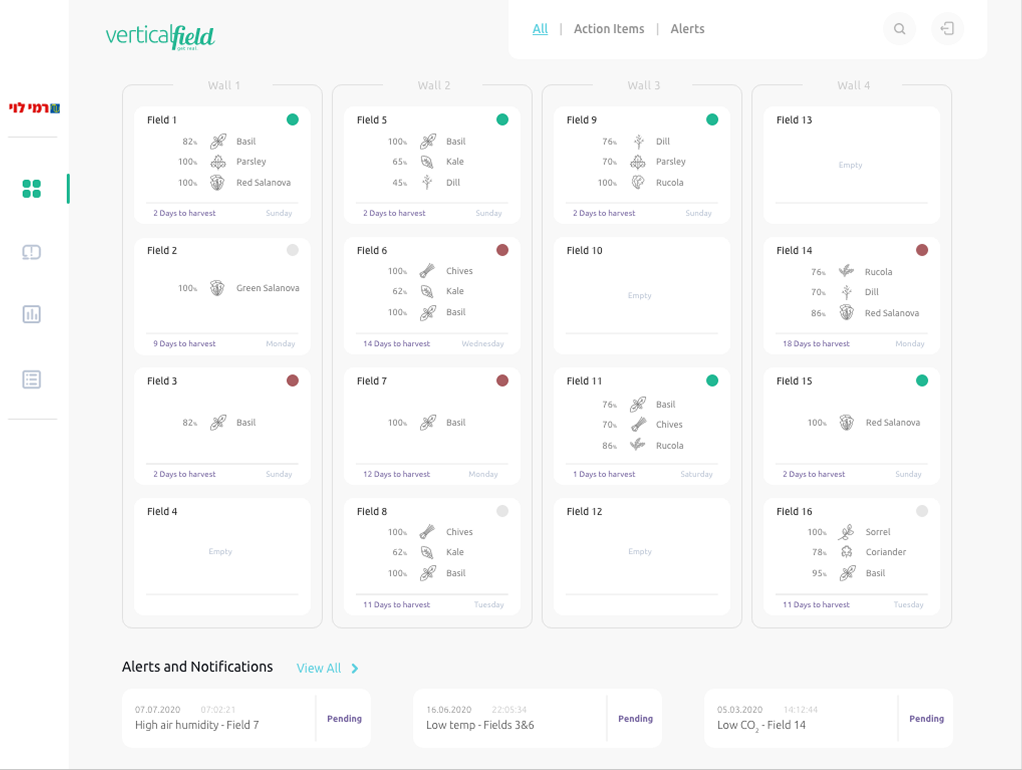
Task: Click the View All link
Action: coord(319,668)
